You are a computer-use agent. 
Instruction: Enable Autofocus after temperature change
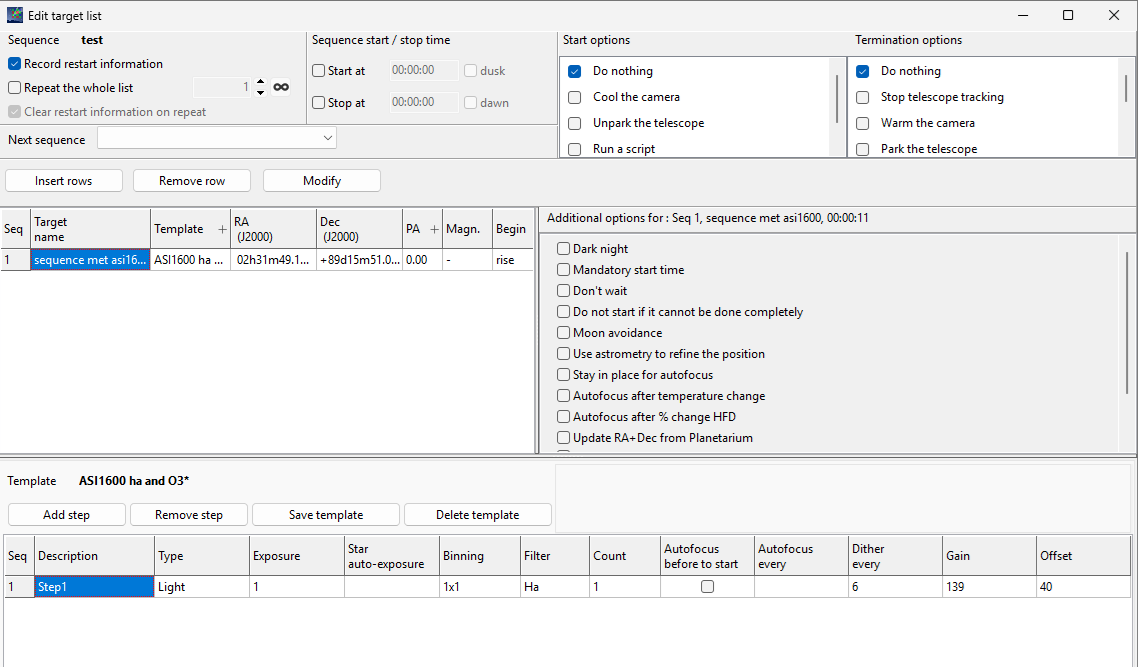click(563, 396)
